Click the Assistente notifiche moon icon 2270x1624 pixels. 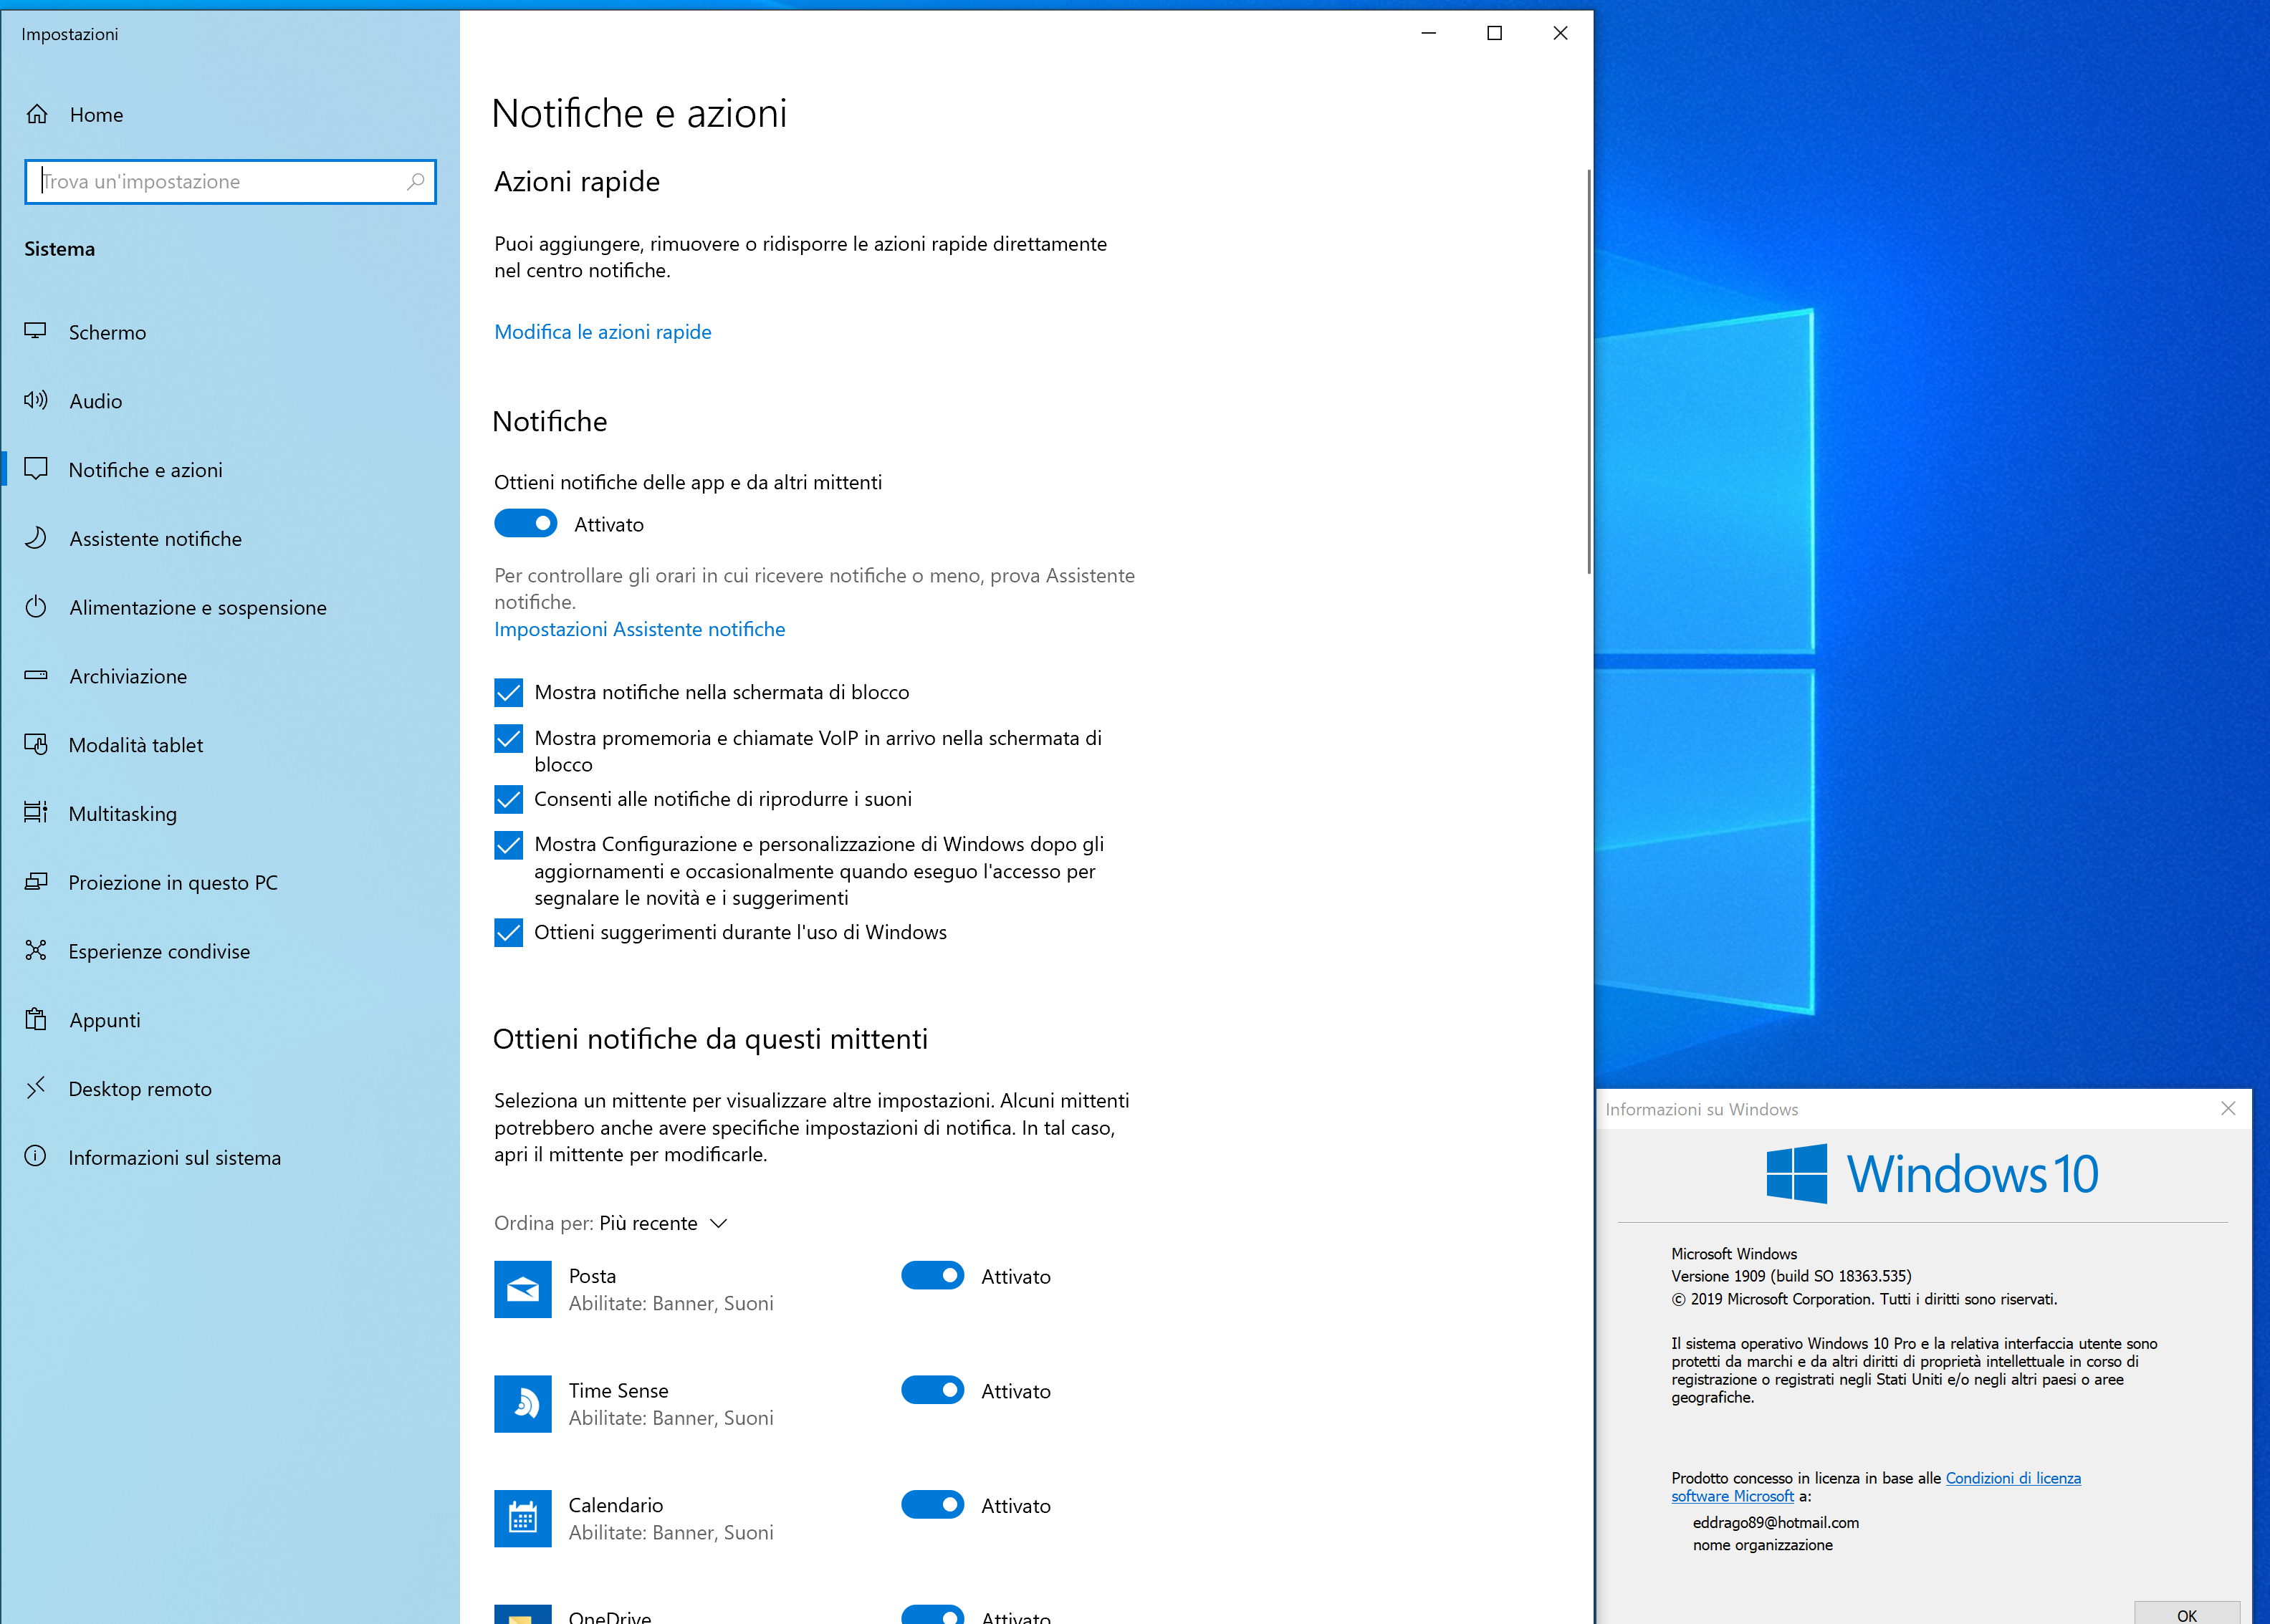coord(36,538)
